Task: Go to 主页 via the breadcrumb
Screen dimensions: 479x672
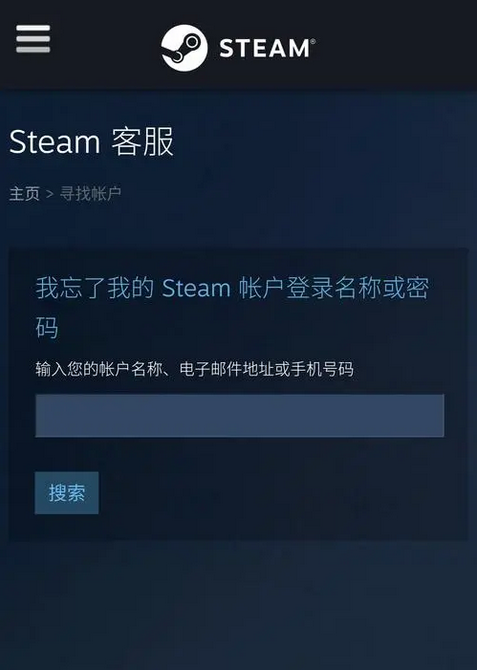Action: 24,194
